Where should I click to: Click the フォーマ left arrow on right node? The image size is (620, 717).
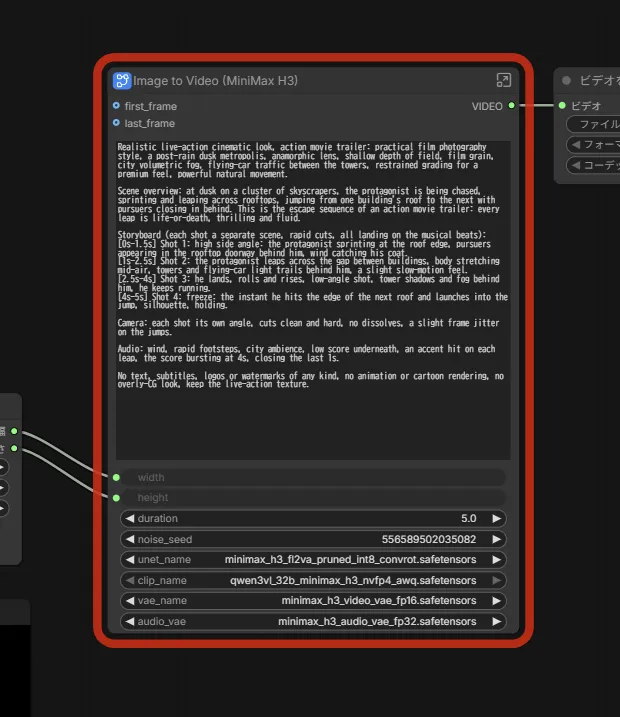click(576, 144)
